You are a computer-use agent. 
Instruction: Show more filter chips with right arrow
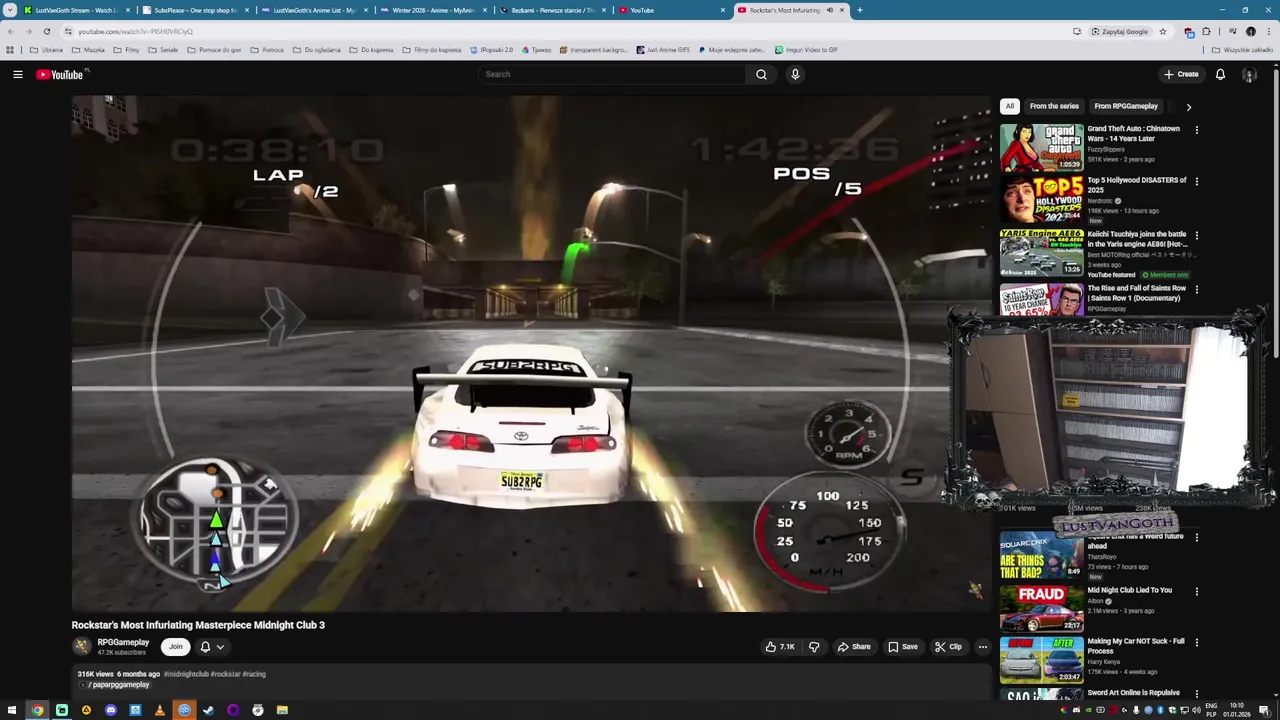pyautogui.click(x=1188, y=106)
